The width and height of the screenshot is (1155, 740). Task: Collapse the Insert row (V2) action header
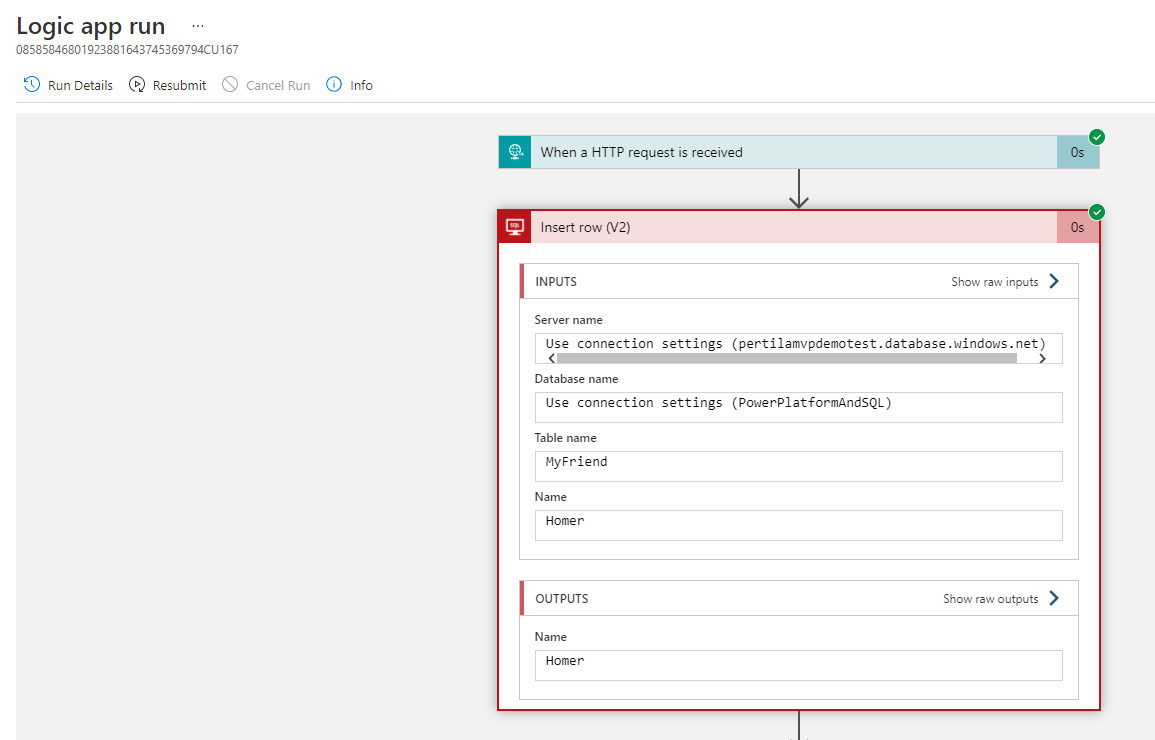pos(790,227)
